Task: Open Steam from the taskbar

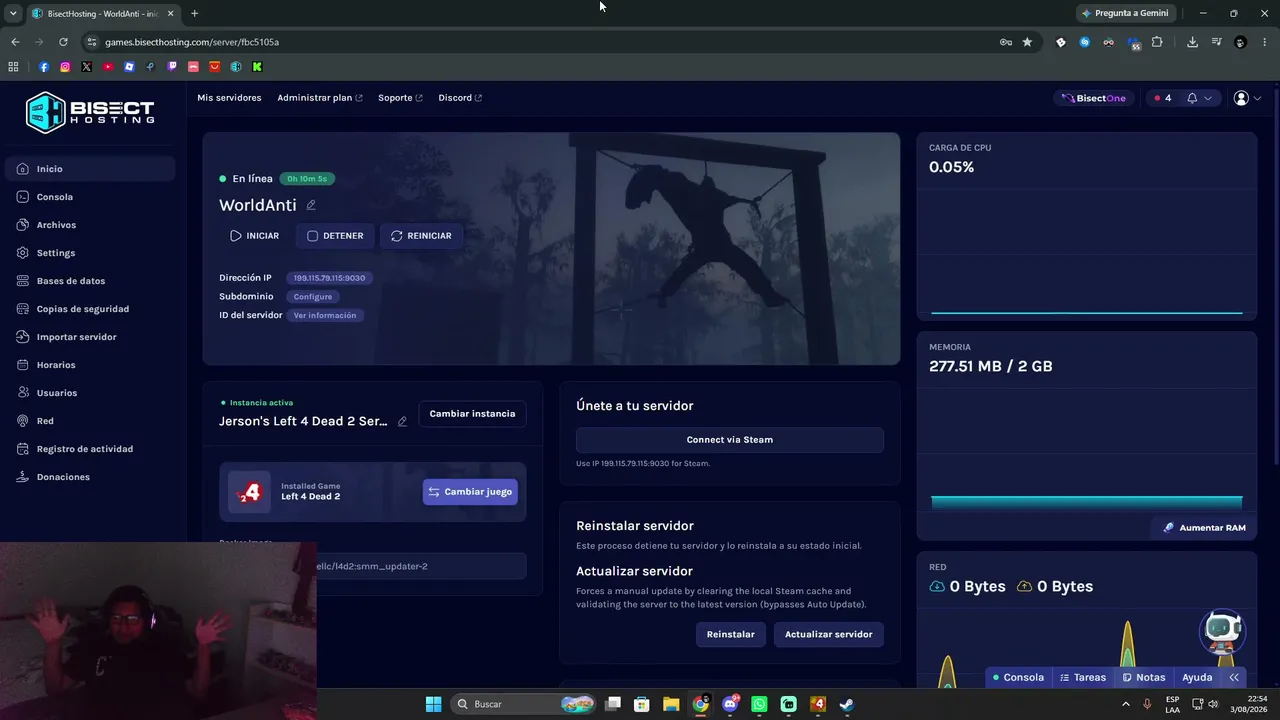Action: pyautogui.click(x=846, y=704)
